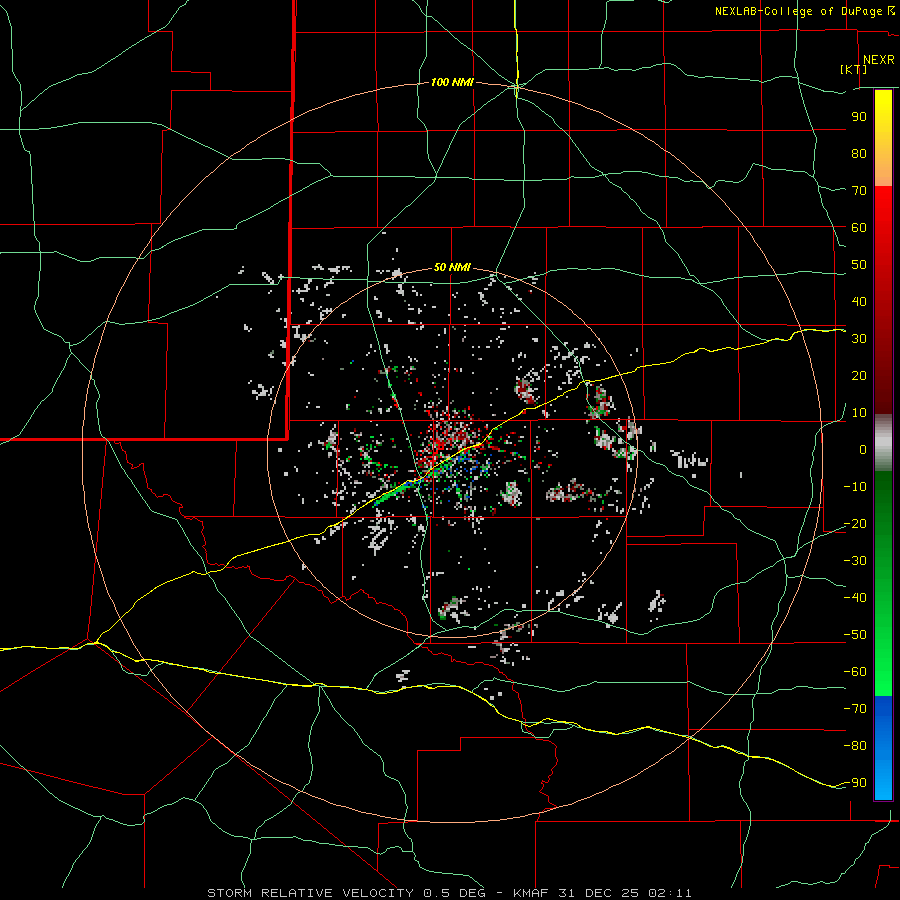Click the "-70" value on the velocity scale

[x=855, y=709]
